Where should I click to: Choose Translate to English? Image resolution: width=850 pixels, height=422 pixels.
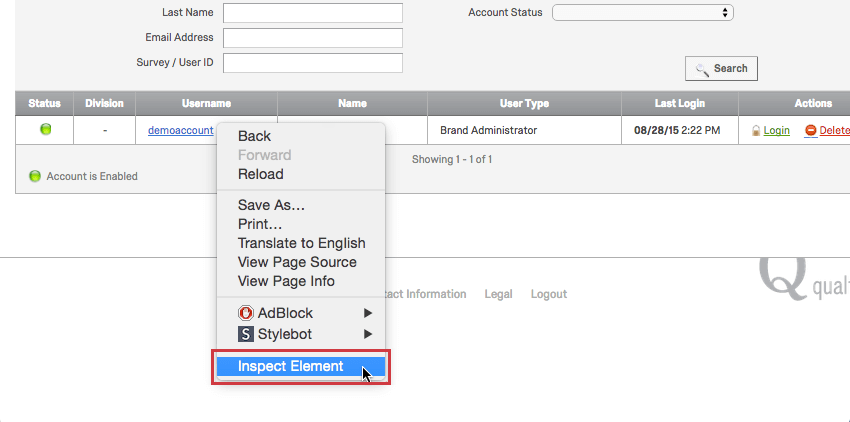point(301,243)
